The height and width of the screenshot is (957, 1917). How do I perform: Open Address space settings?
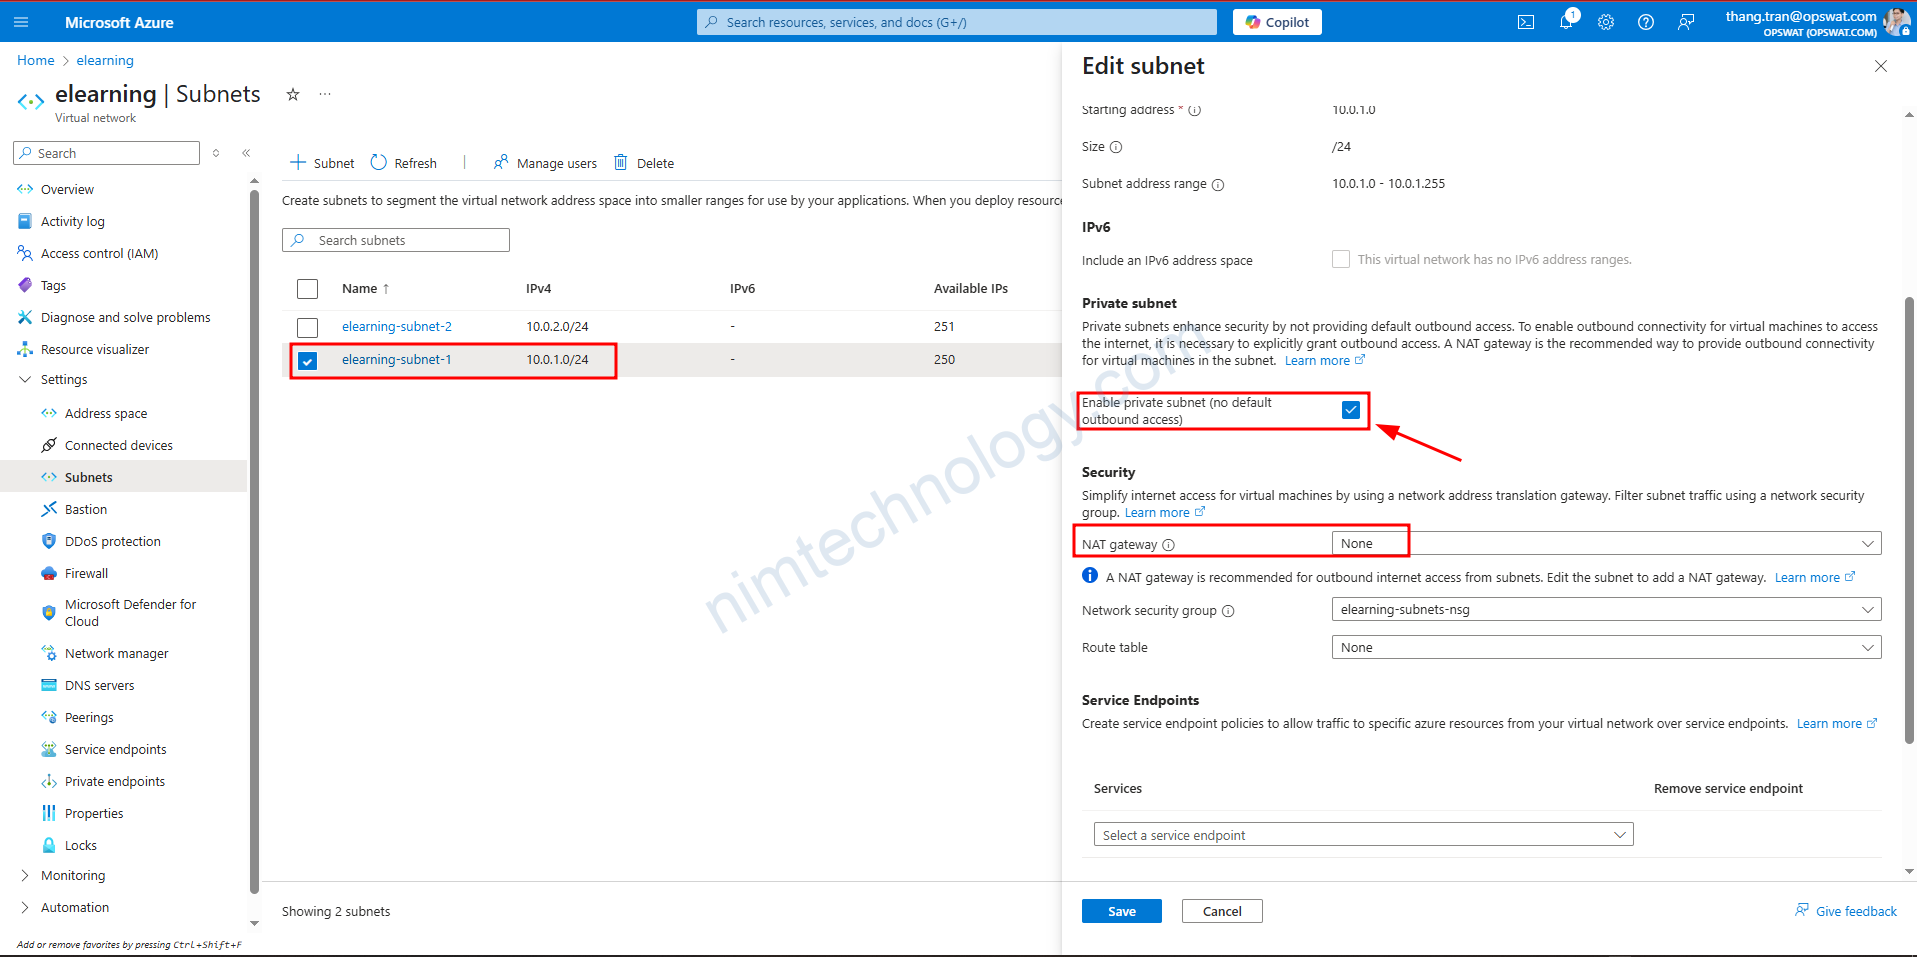point(105,413)
